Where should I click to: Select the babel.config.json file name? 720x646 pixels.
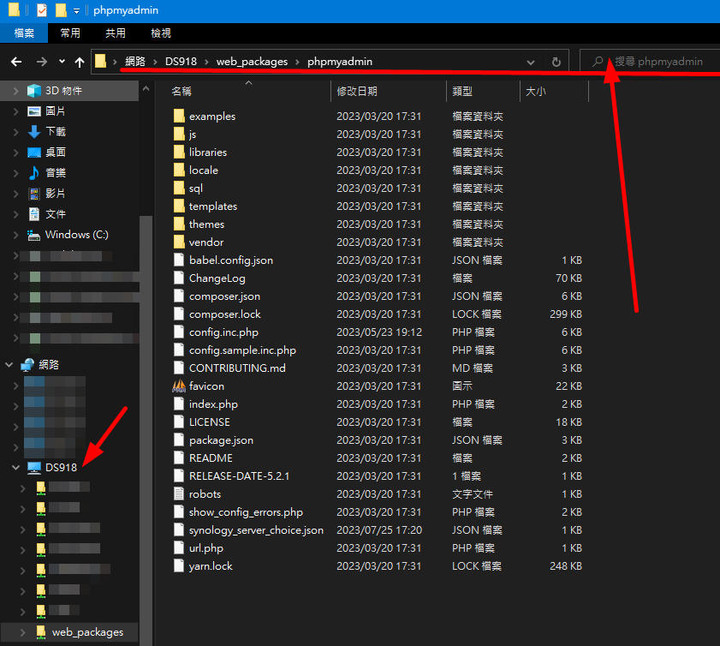point(231,260)
